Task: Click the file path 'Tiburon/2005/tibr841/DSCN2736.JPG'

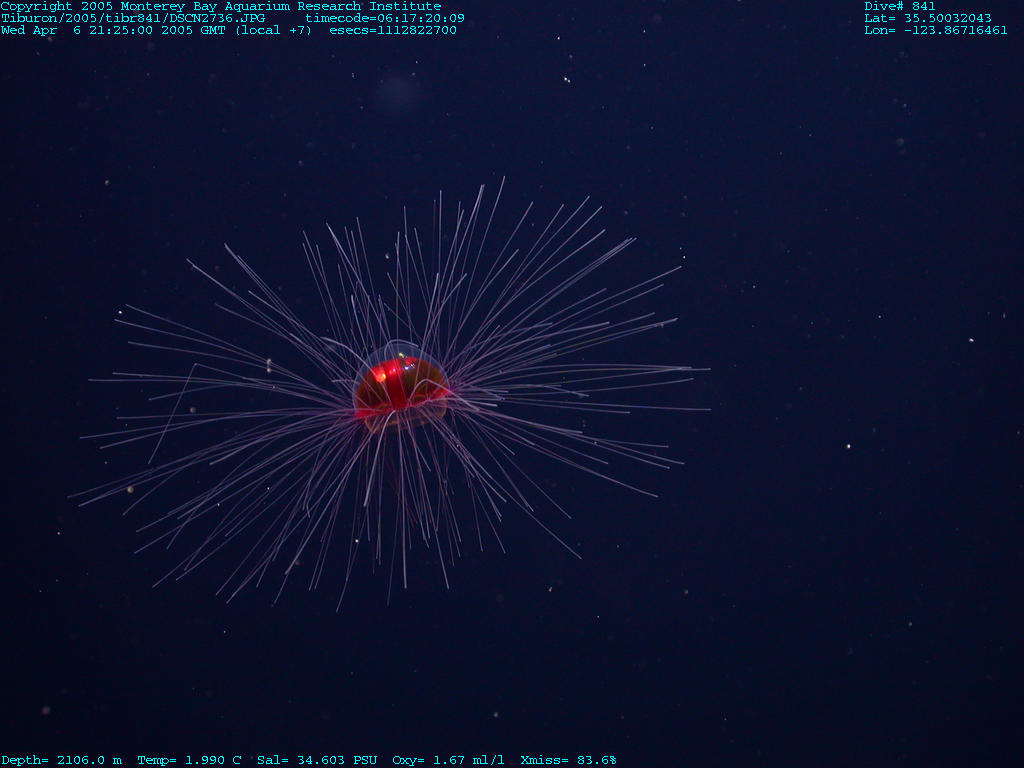Action: click(x=133, y=18)
